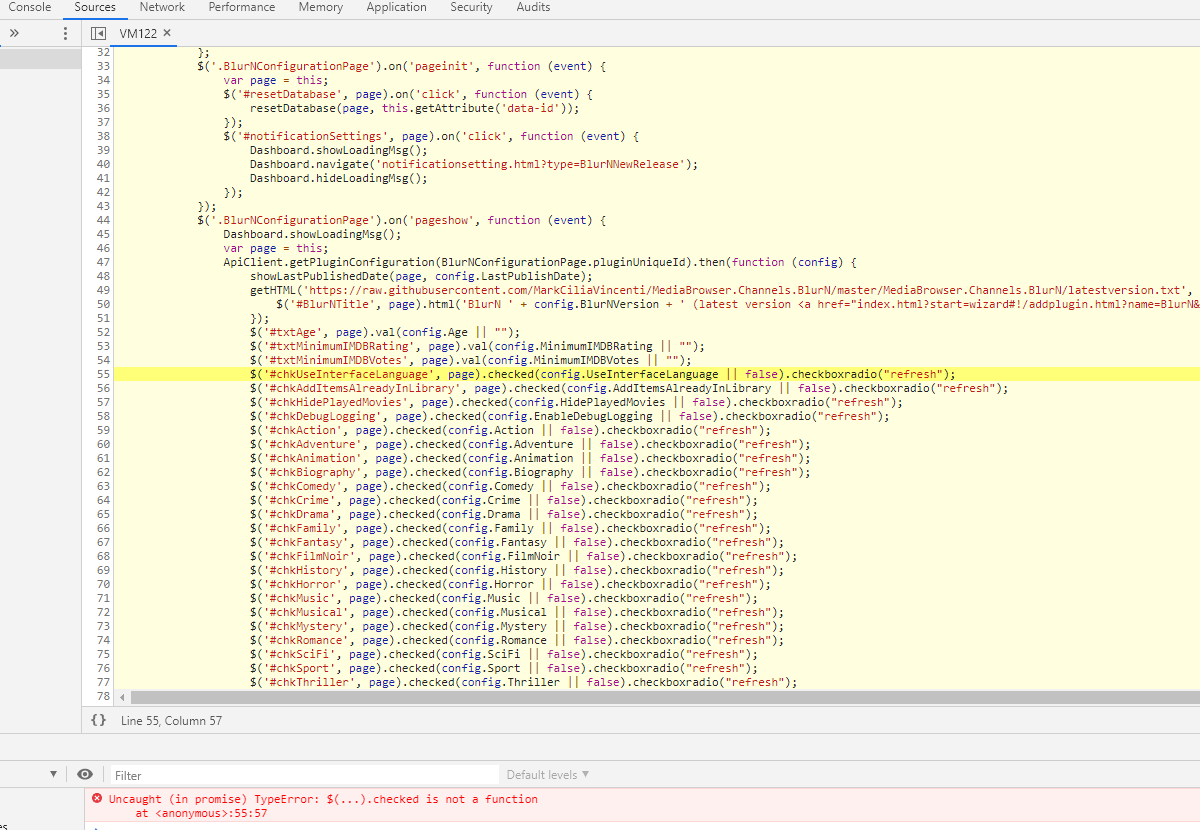This screenshot has width=1200, height=830.
Task: Show hidden panels via the chevron overflow
Action: (13, 32)
